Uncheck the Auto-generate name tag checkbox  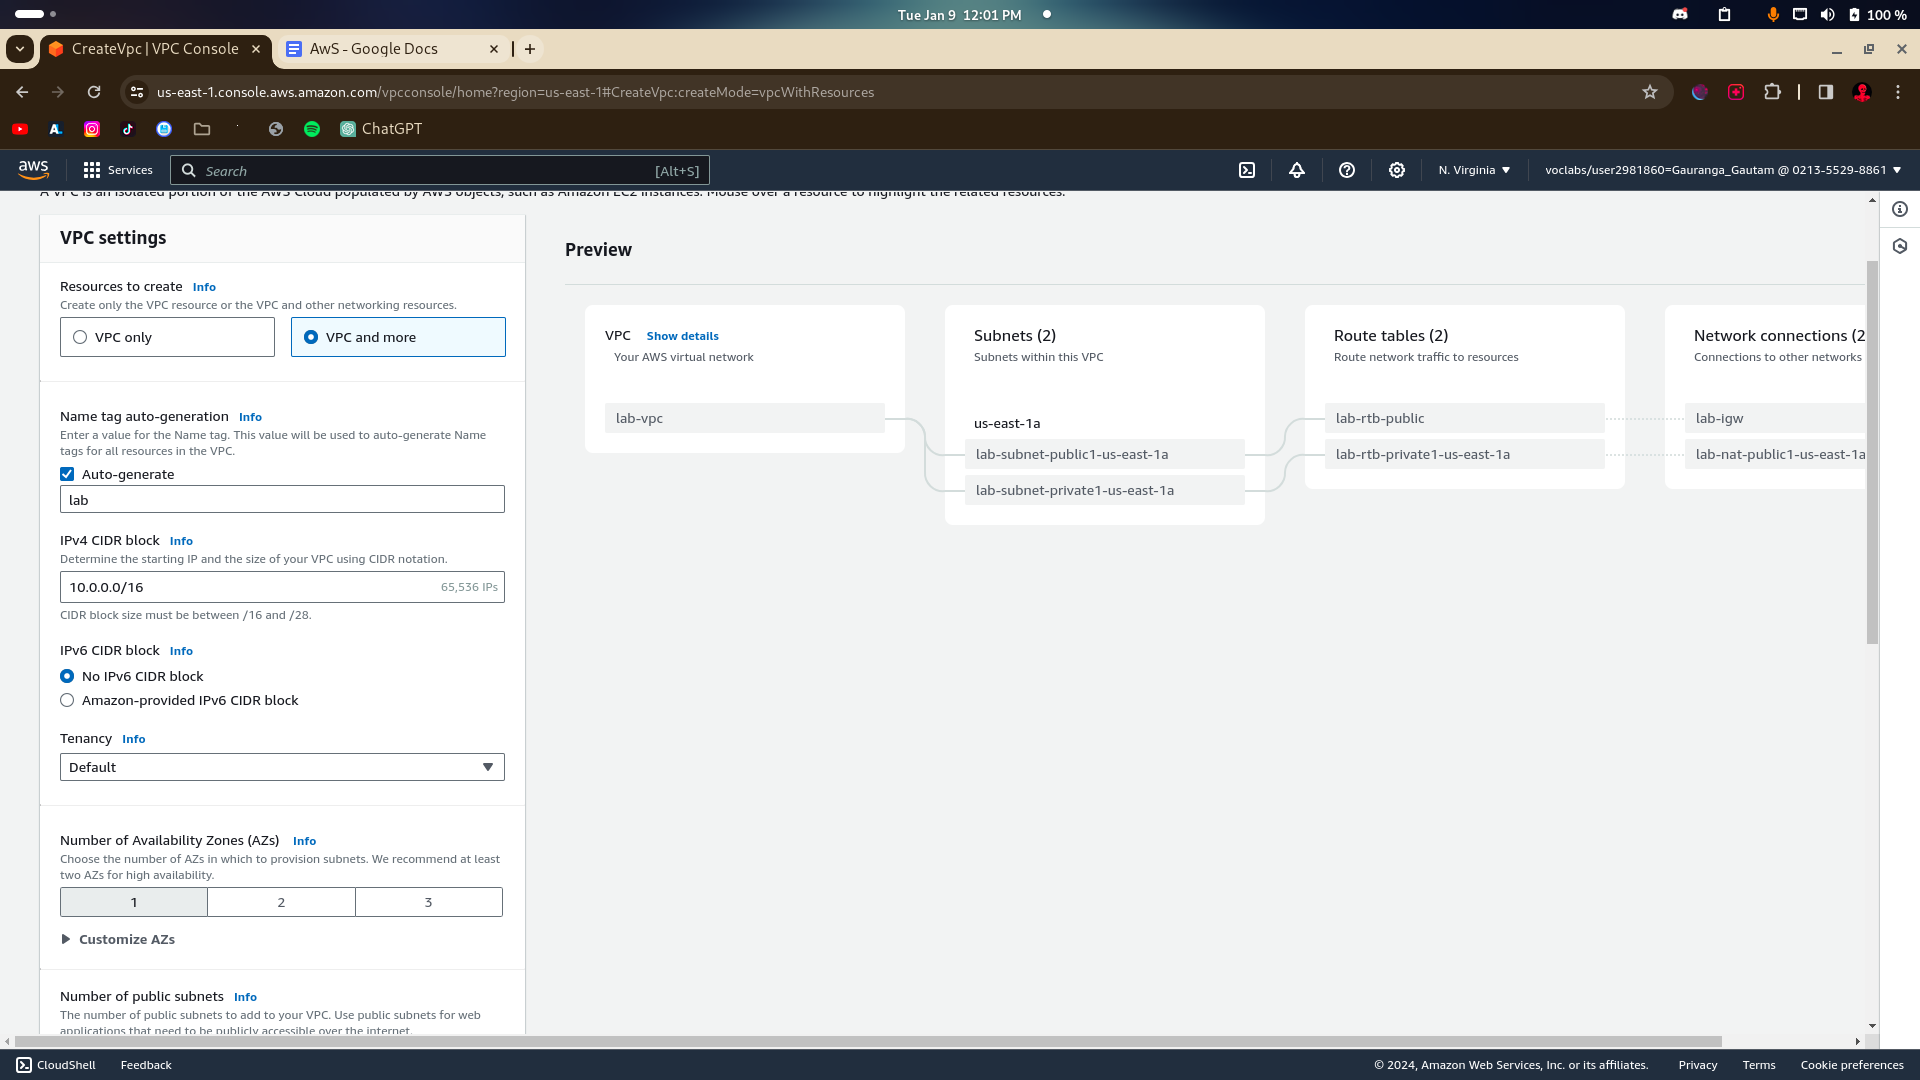[x=67, y=474]
